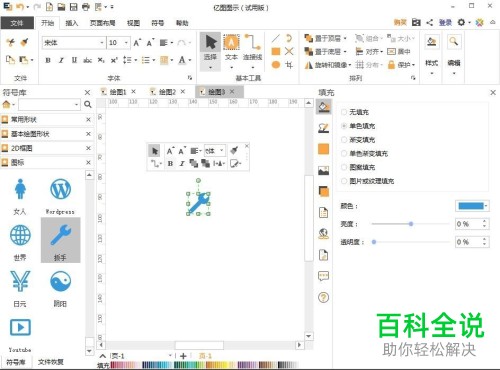Click the 女人 woman symbol
The image size is (500, 370).
(20, 196)
